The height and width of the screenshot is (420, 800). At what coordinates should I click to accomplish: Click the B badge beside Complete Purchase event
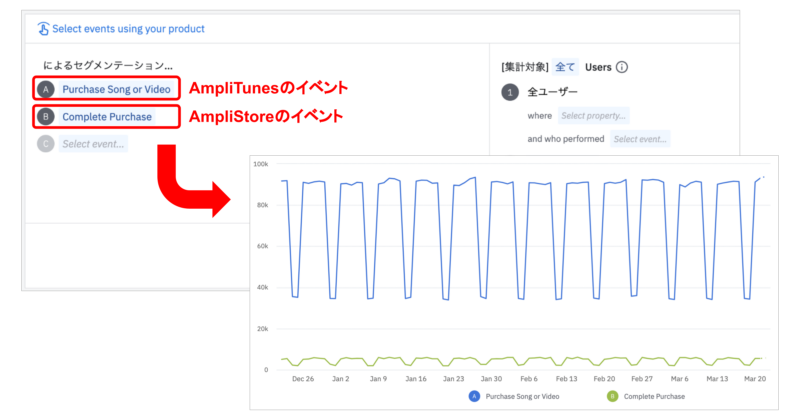(45, 117)
